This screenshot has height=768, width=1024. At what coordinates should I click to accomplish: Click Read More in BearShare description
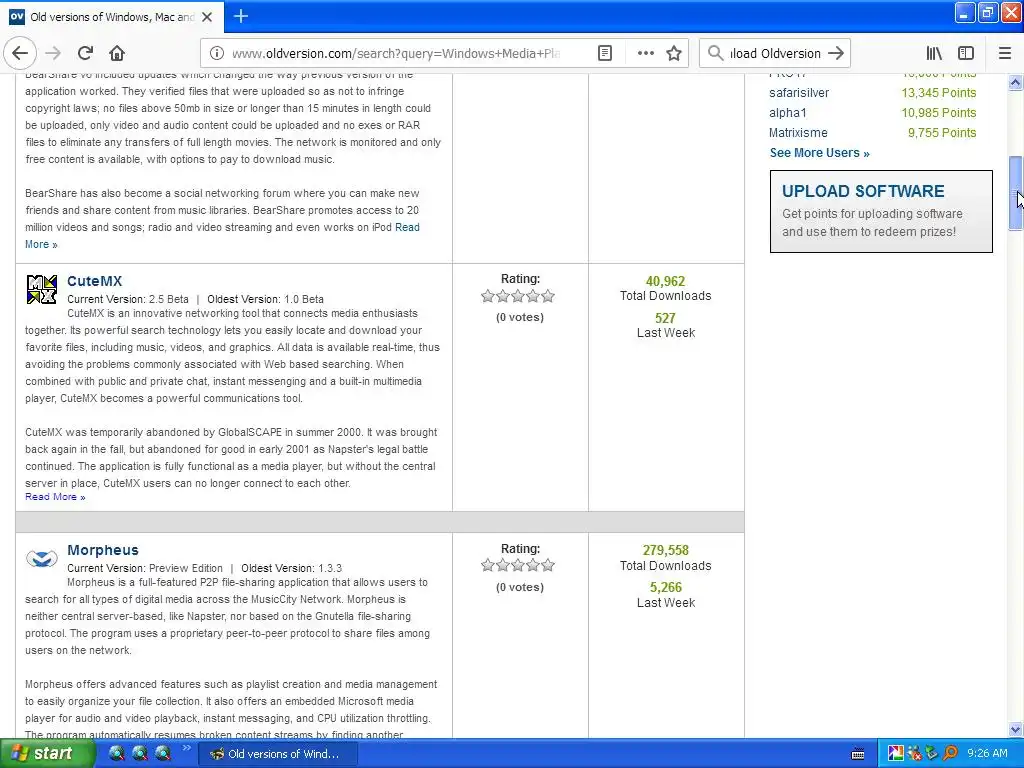coord(222,236)
